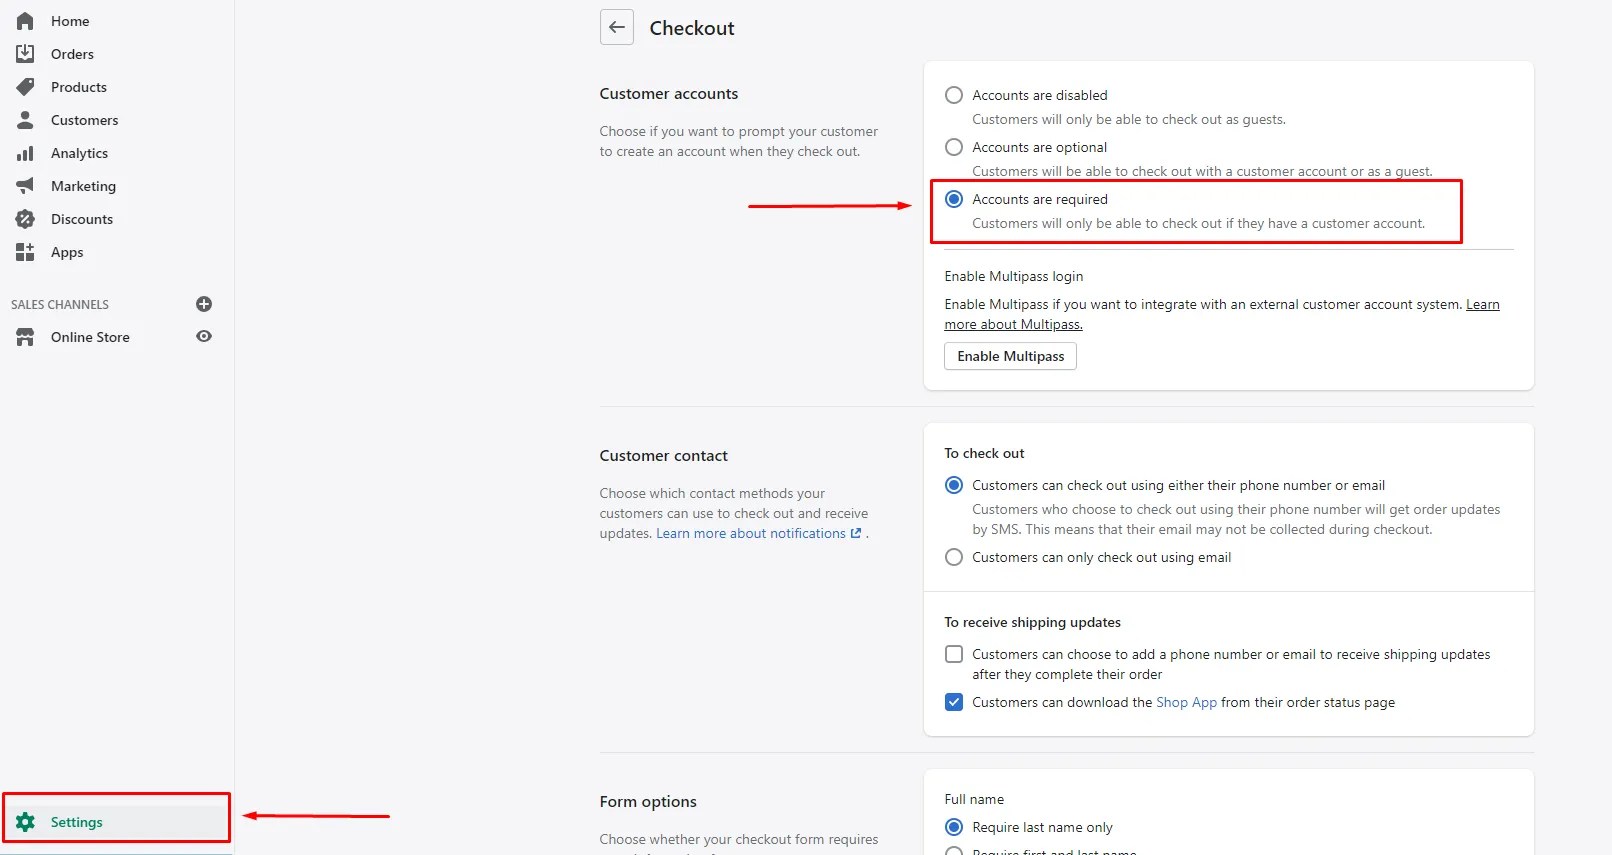Click the Analytics bar chart icon
This screenshot has width=1612, height=855.
pos(25,153)
